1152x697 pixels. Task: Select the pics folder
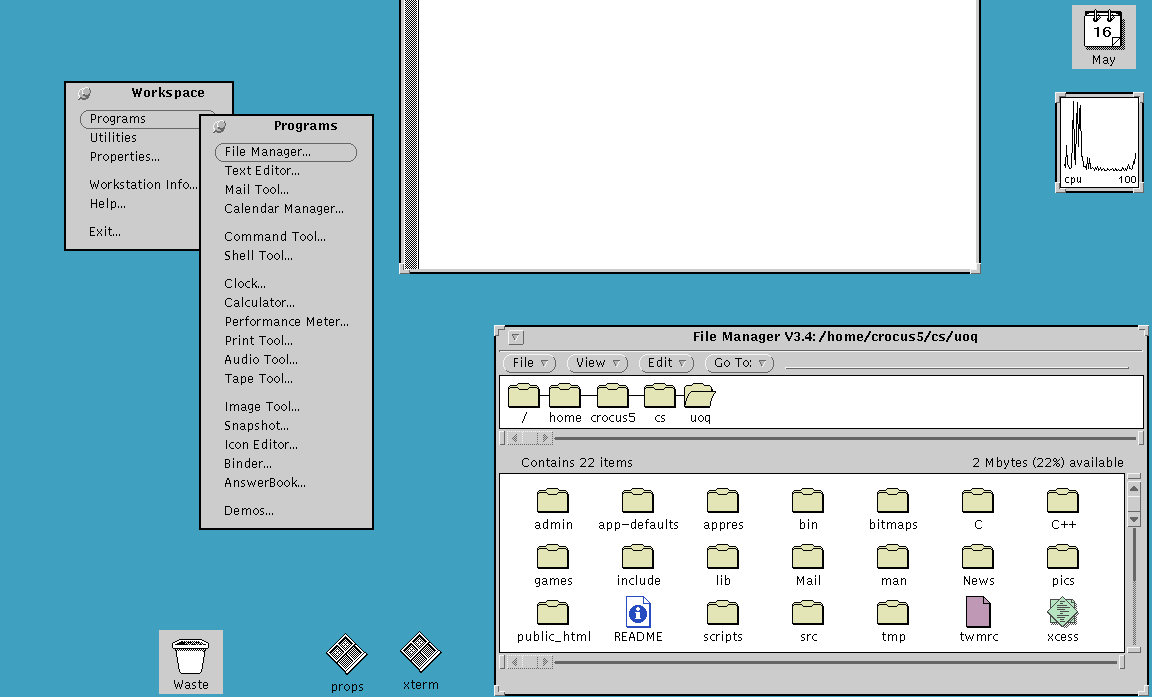click(1063, 557)
